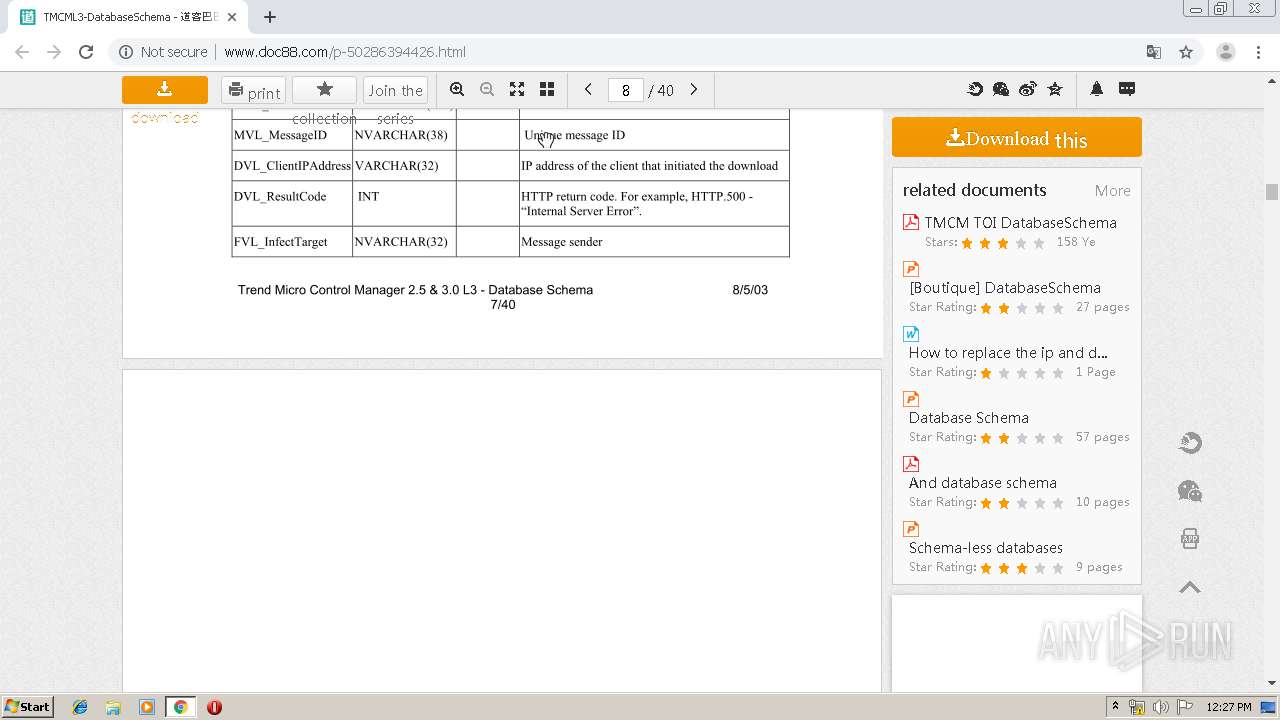
Task: Switch to fullscreen view
Action: point(517,89)
